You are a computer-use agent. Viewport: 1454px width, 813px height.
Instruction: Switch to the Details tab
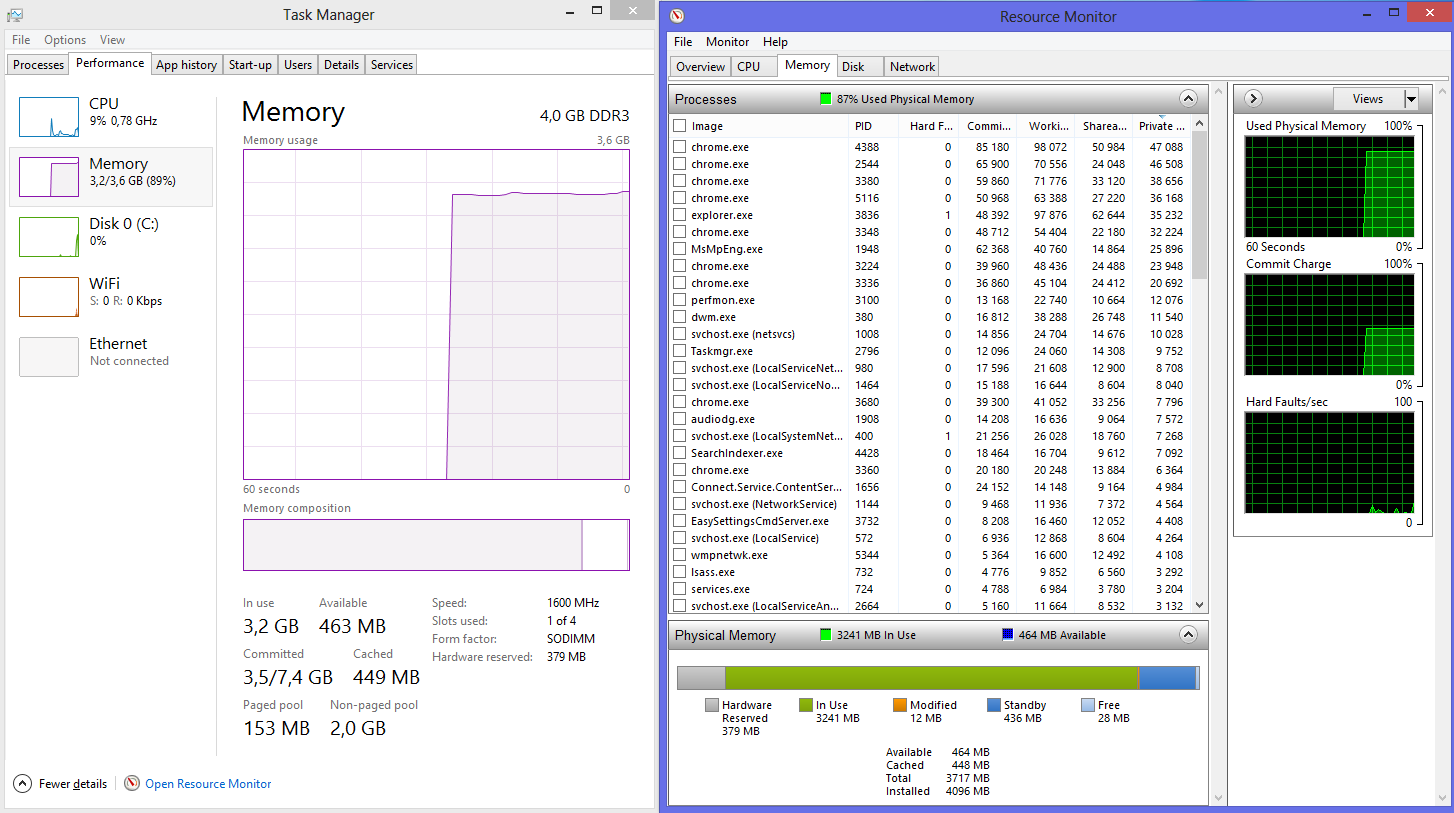[x=341, y=65]
